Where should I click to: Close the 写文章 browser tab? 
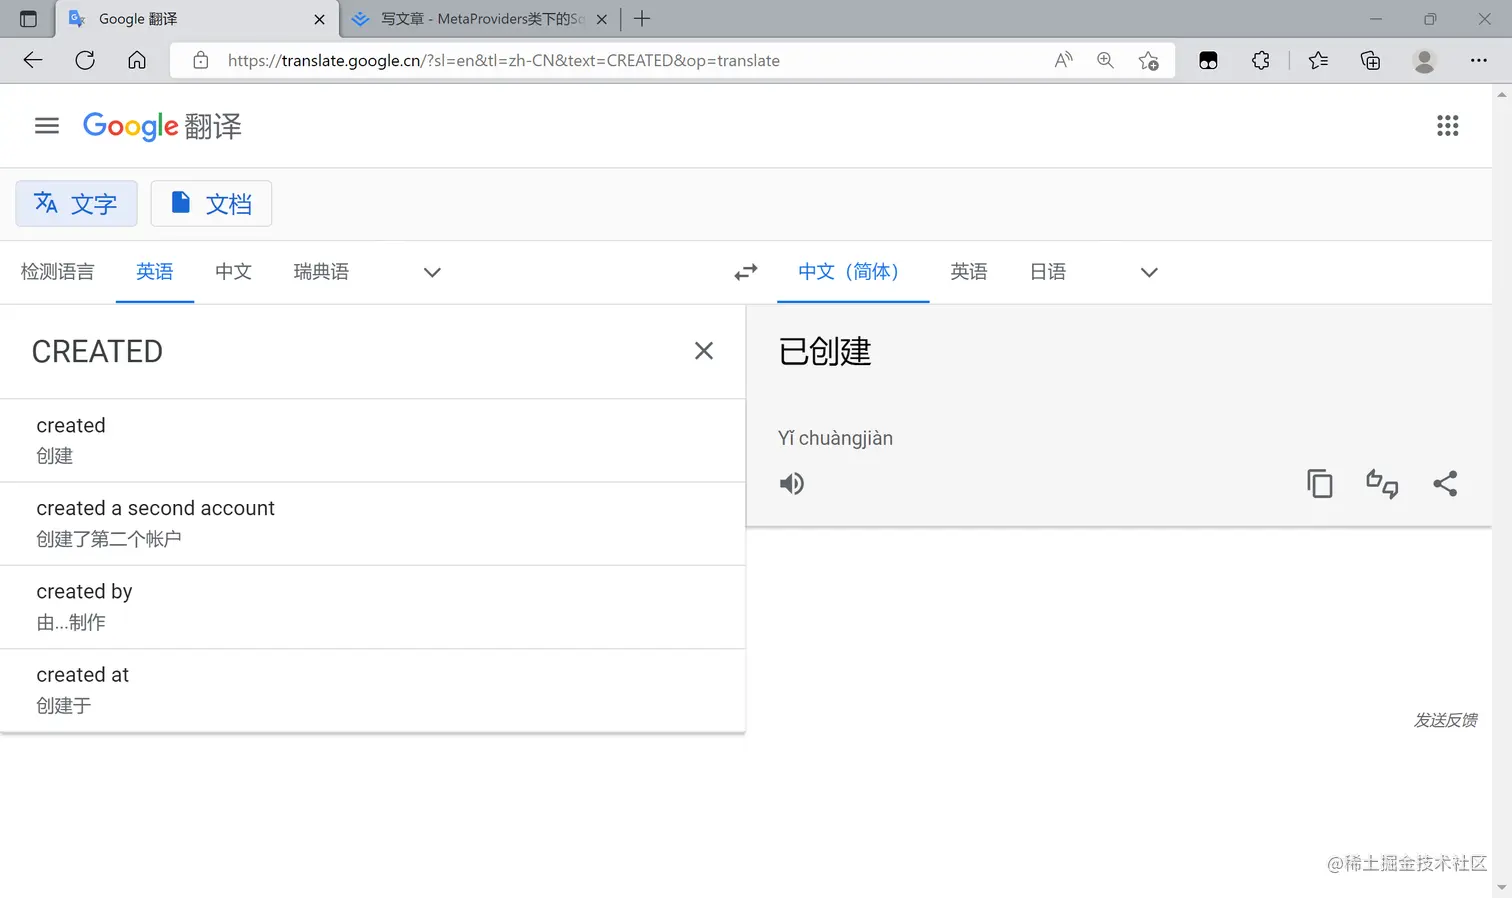(x=602, y=19)
